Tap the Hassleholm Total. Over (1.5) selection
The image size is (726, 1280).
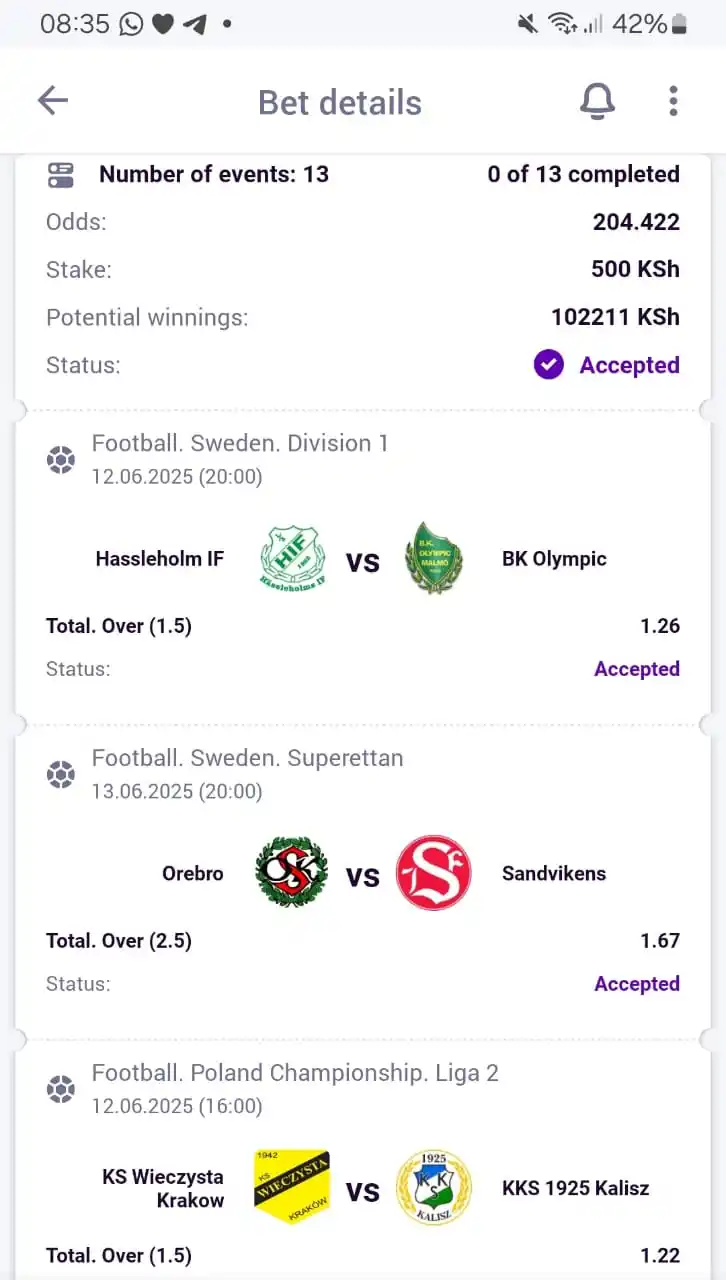point(119,626)
